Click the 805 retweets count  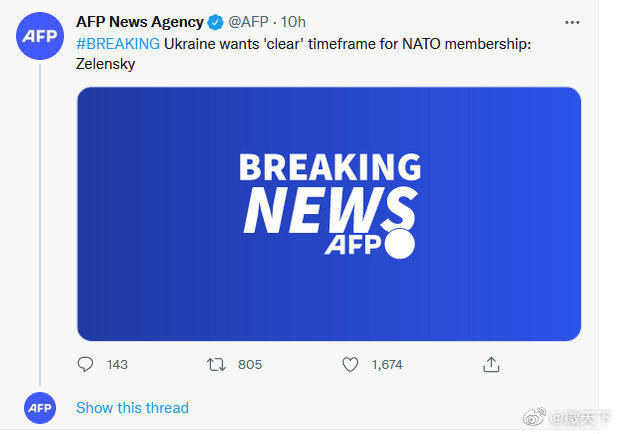pos(250,365)
